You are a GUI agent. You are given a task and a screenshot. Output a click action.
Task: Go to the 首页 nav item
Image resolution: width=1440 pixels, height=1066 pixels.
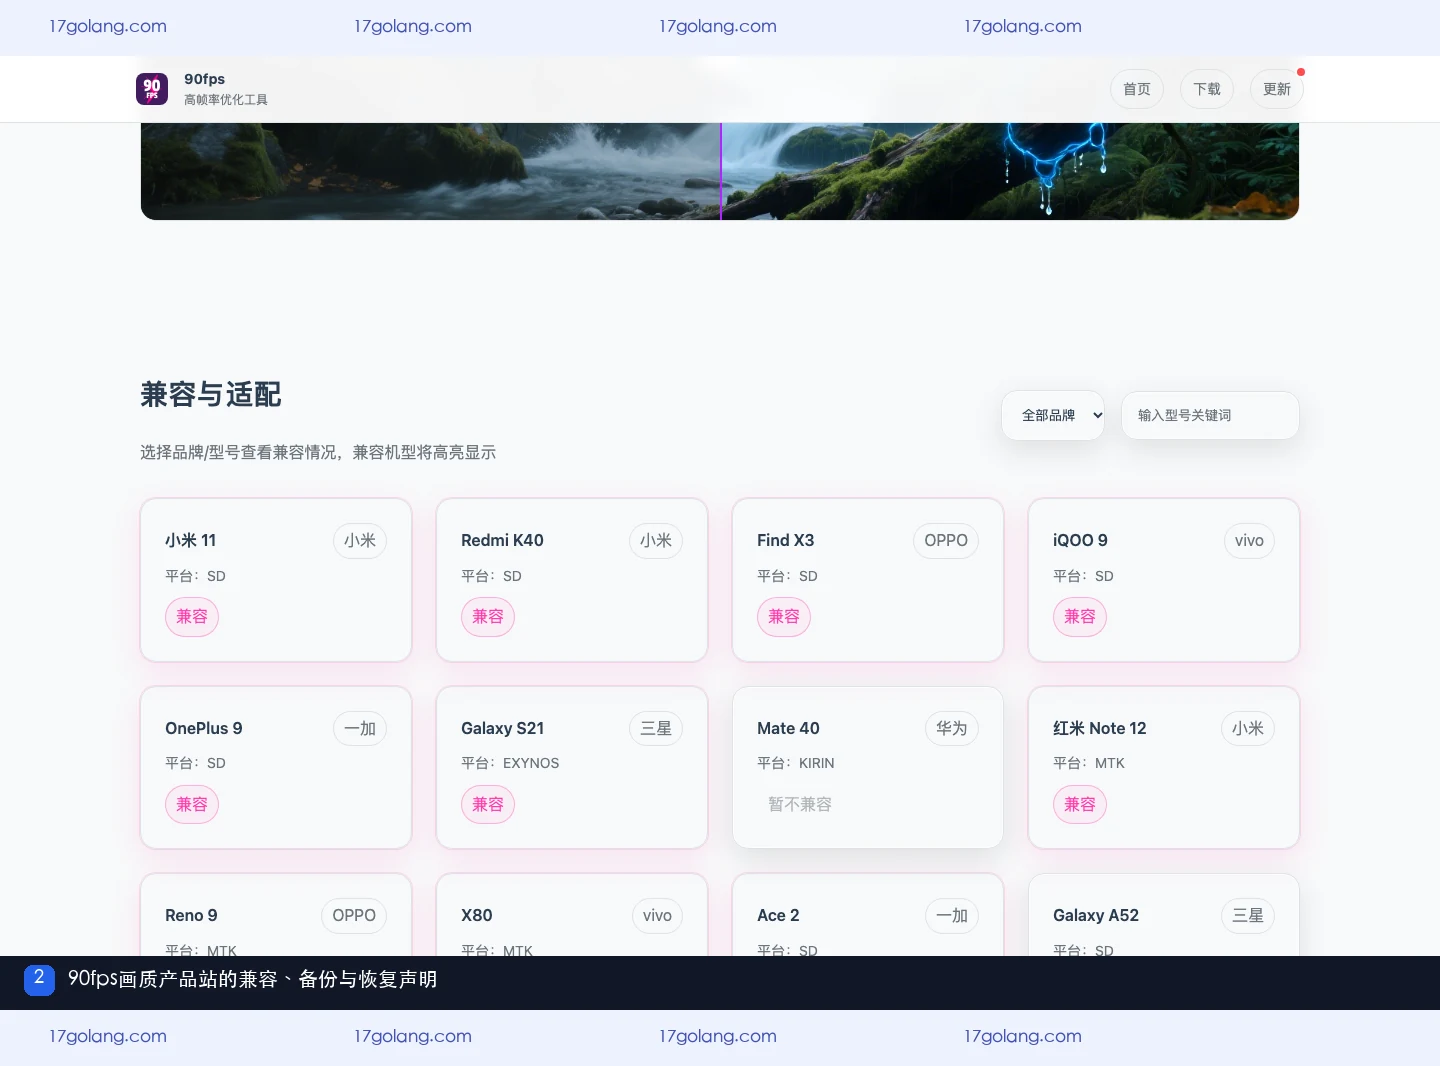[x=1137, y=89]
